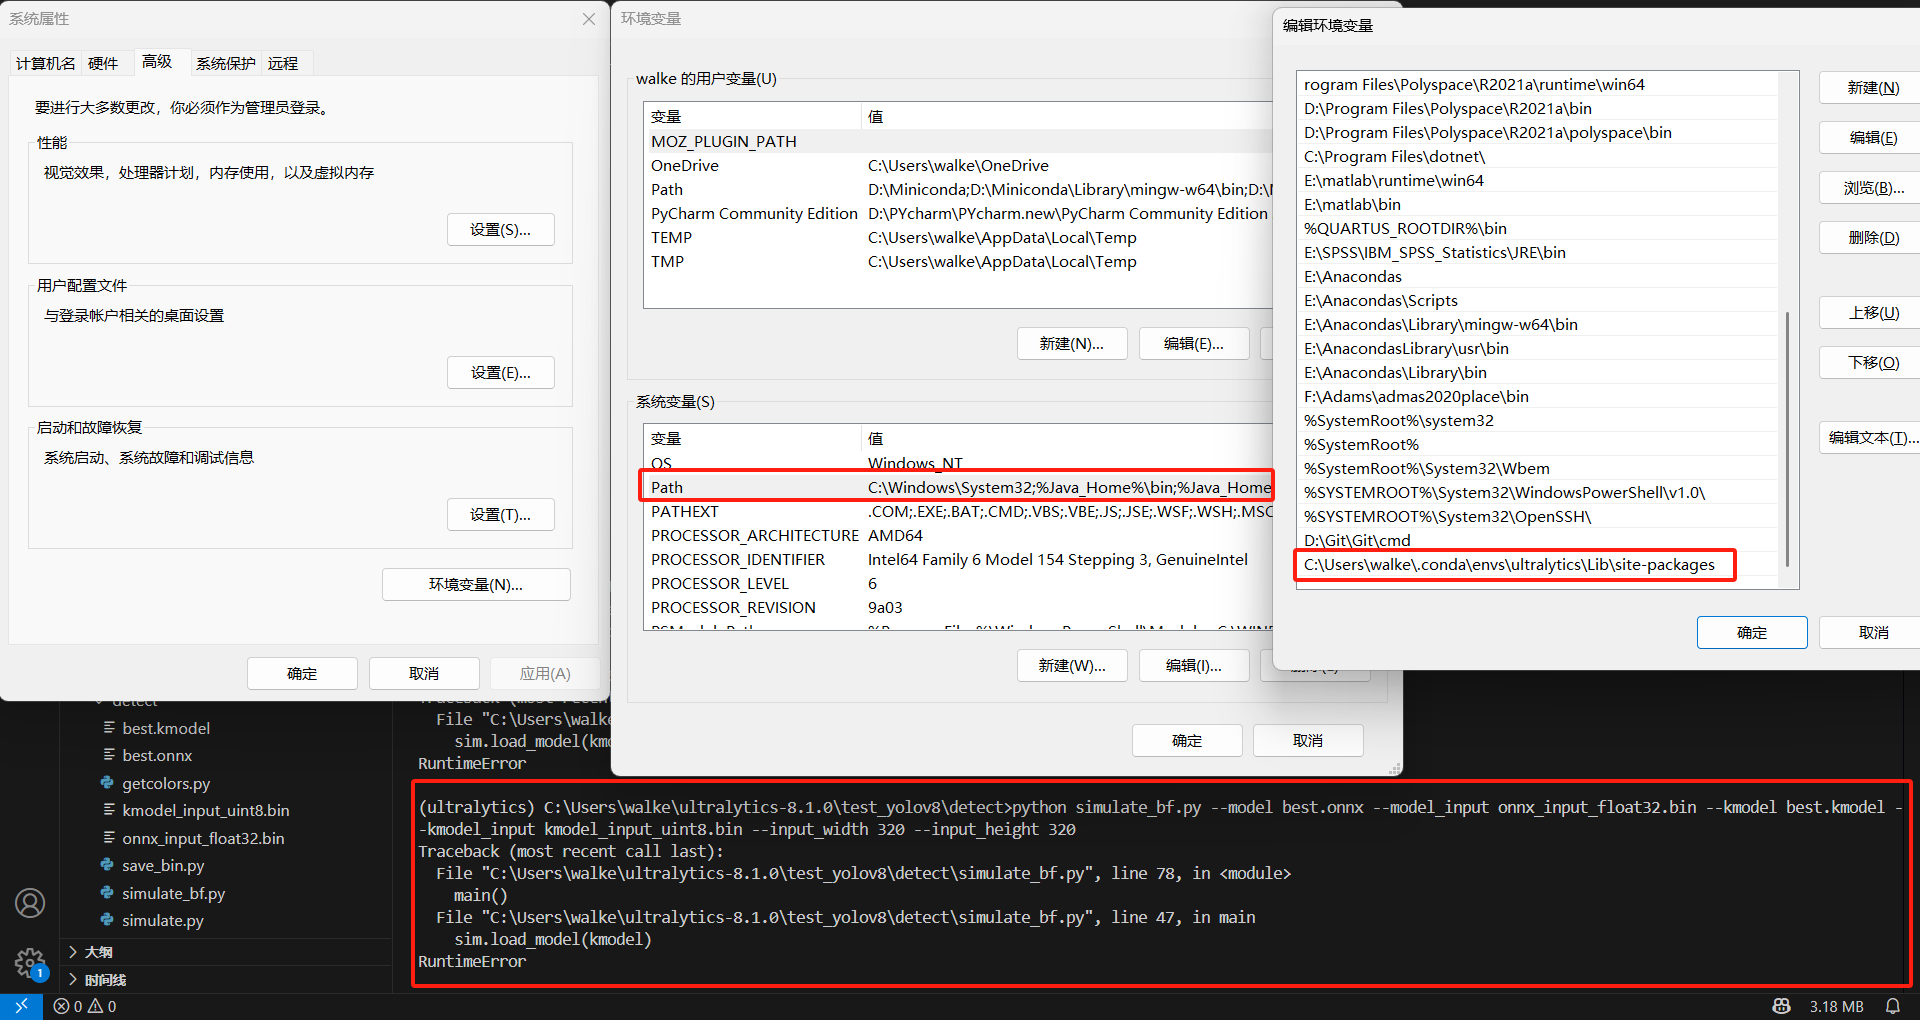The height and width of the screenshot is (1020, 1920).
Task: Open the 系统保护 tab
Action: (x=225, y=63)
